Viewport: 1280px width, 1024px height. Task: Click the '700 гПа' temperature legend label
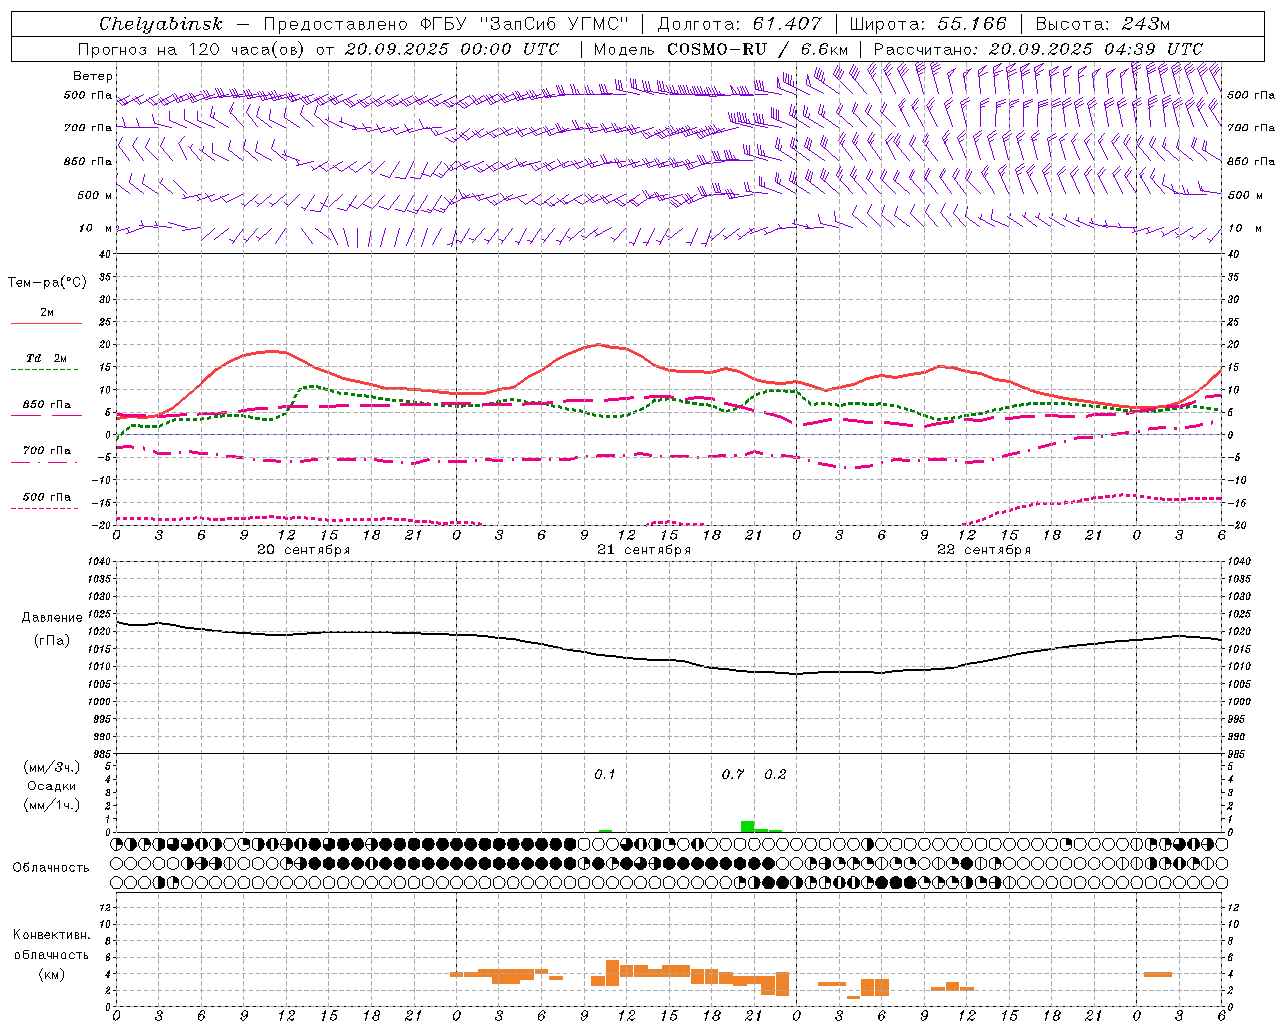tap(47, 451)
